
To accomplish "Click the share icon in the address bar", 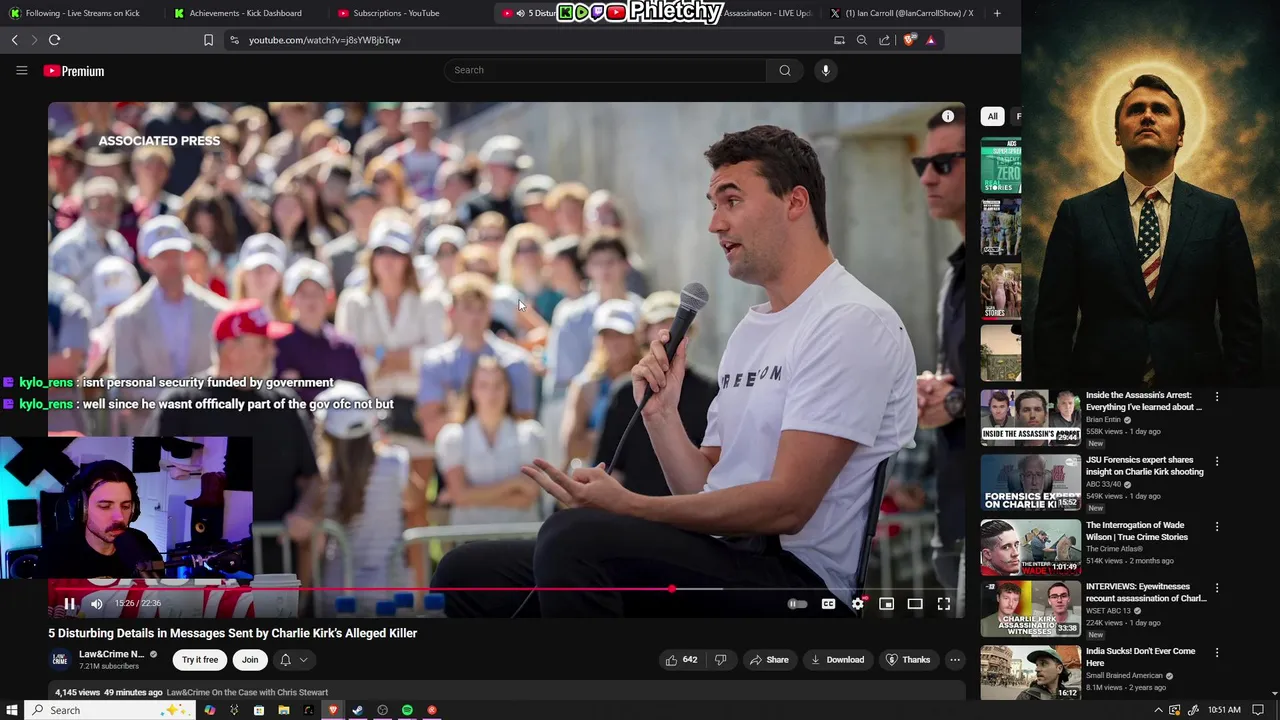I will tap(884, 40).
